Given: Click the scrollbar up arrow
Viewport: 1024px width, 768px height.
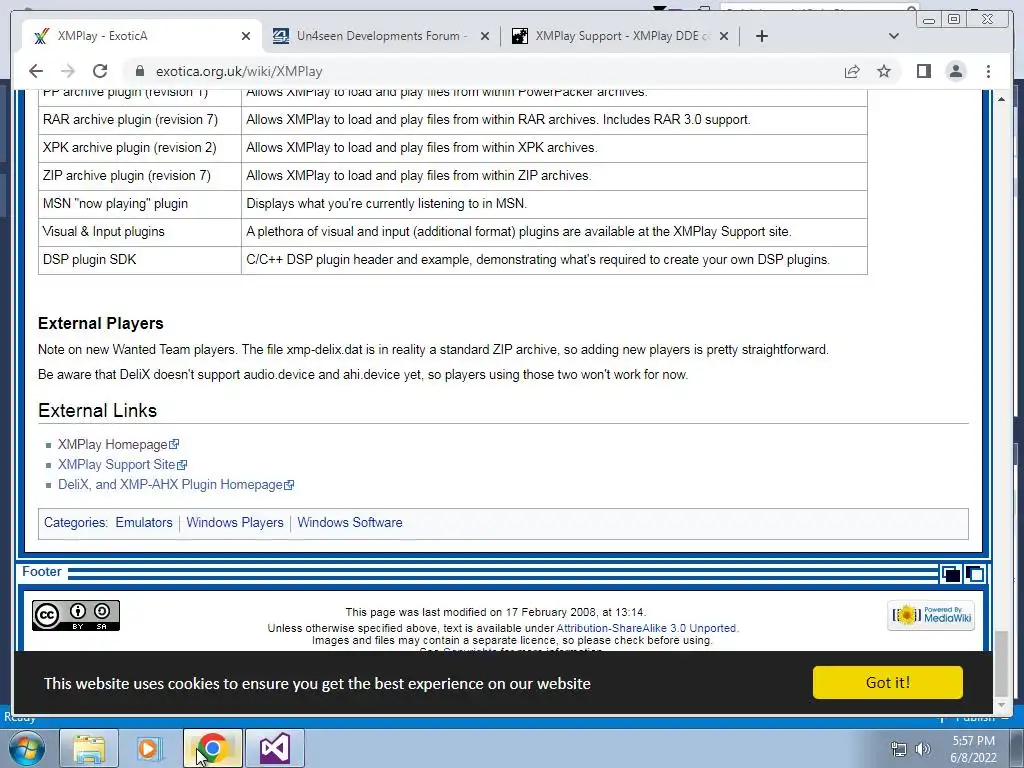Looking at the screenshot, I should pyautogui.click(x=1002, y=99).
